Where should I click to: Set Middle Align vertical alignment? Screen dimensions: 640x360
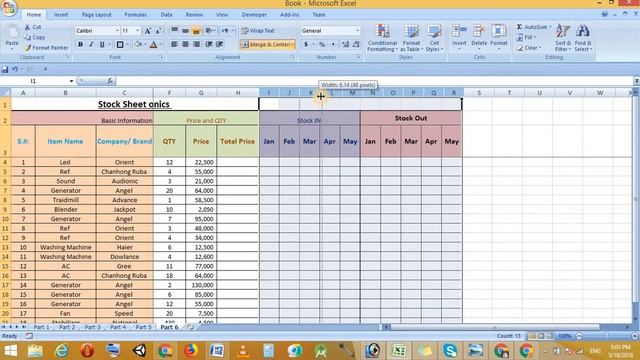coord(185,31)
